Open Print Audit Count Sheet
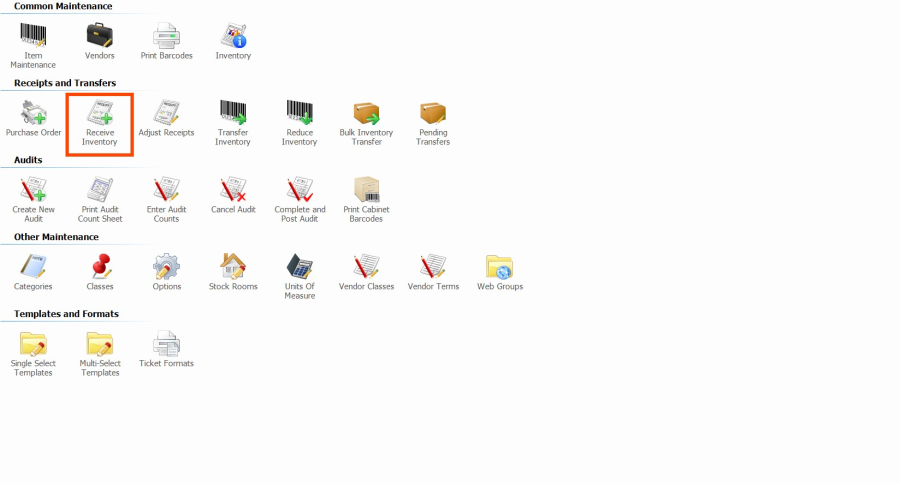The width and height of the screenshot is (900, 483). click(x=100, y=190)
